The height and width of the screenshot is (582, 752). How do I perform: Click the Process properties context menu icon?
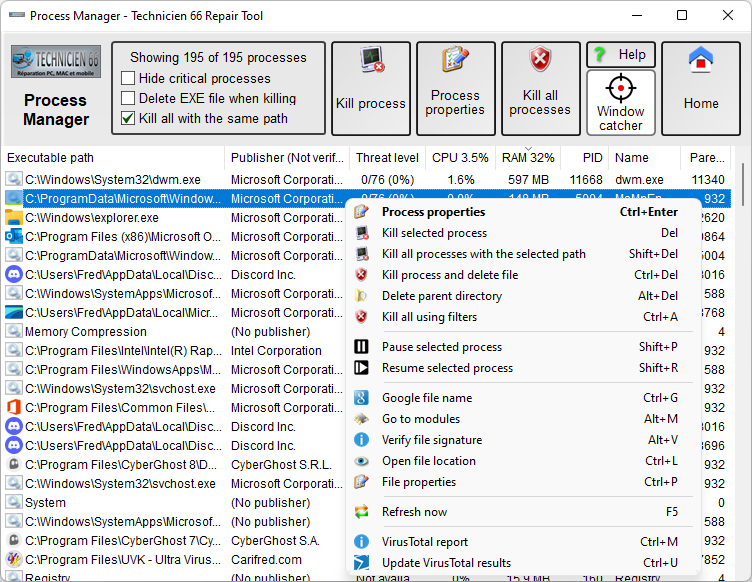coord(361,212)
